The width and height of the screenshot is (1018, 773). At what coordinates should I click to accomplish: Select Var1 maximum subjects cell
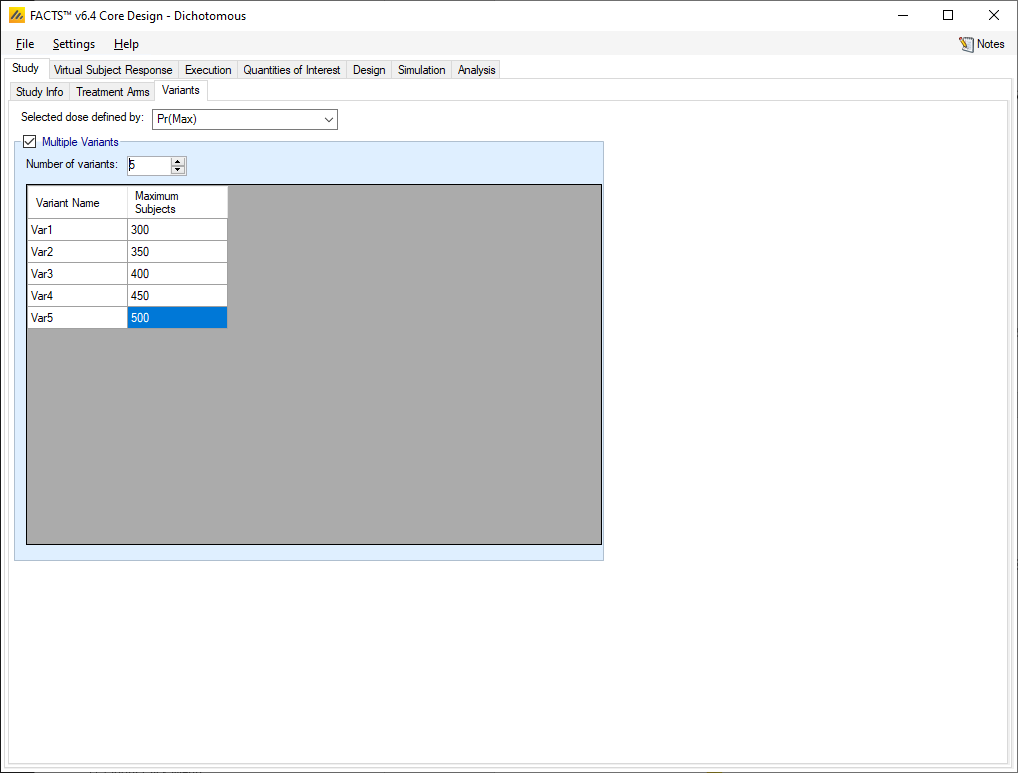(x=177, y=230)
